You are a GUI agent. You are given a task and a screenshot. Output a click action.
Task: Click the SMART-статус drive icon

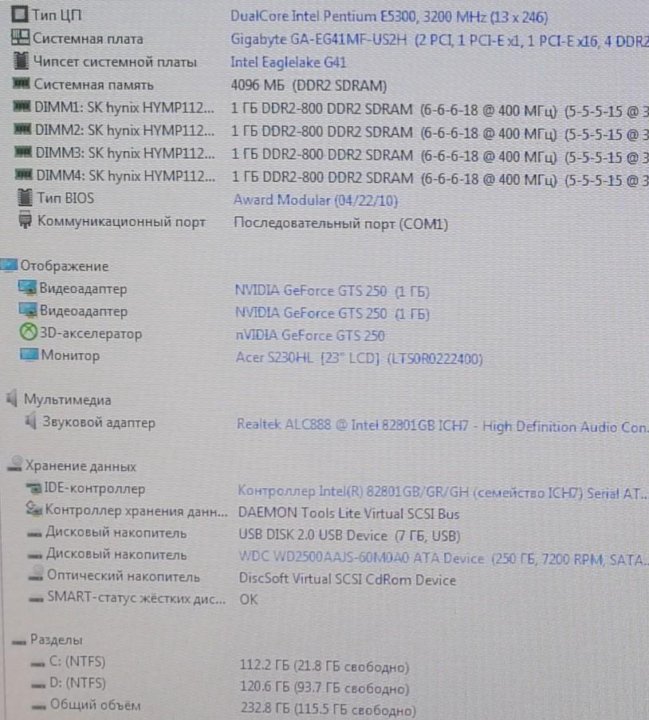coord(36,599)
